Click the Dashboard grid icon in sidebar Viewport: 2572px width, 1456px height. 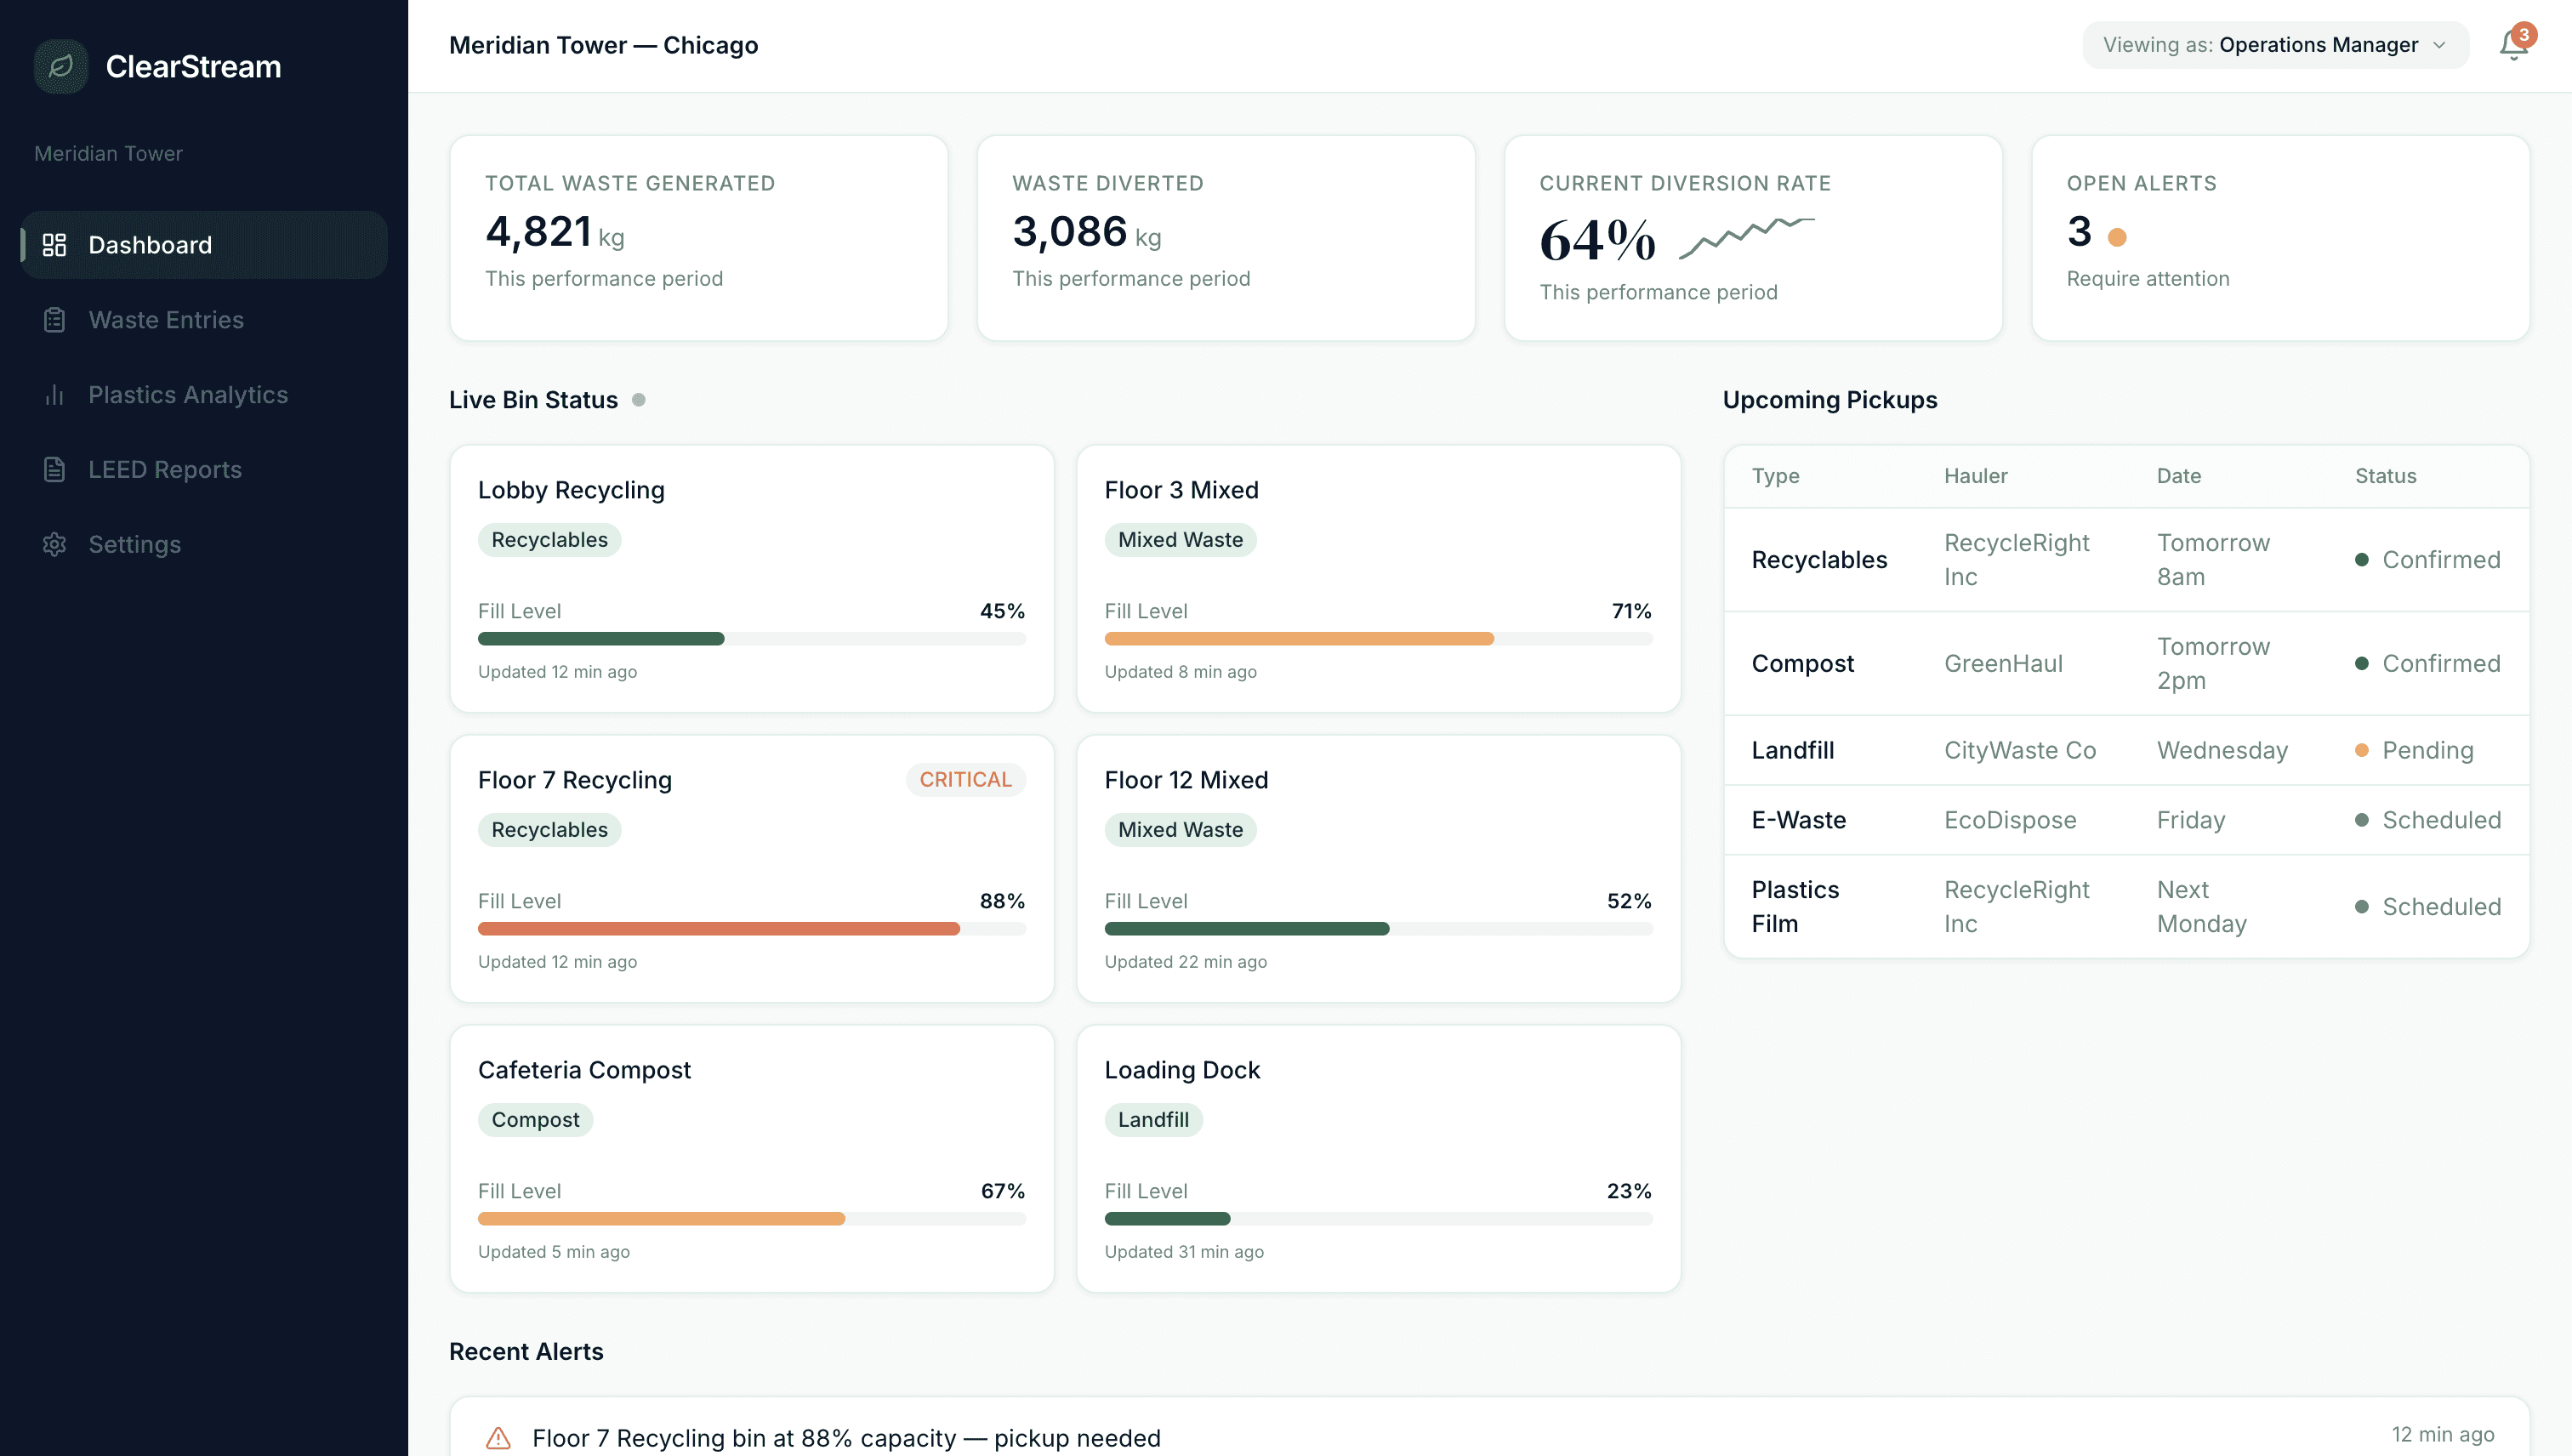point(54,245)
